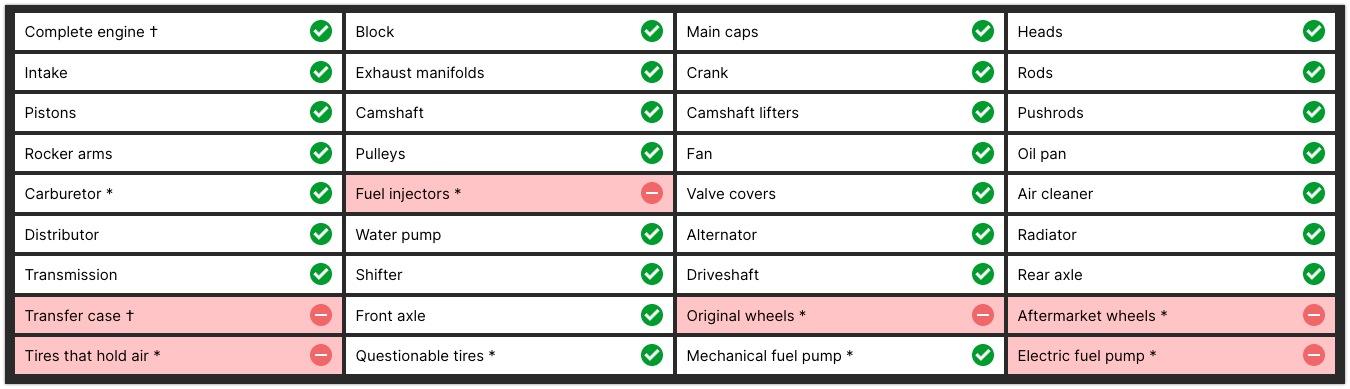Click the green check icon next to Heads
The width and height of the screenshot is (1350, 389).
1314,31
